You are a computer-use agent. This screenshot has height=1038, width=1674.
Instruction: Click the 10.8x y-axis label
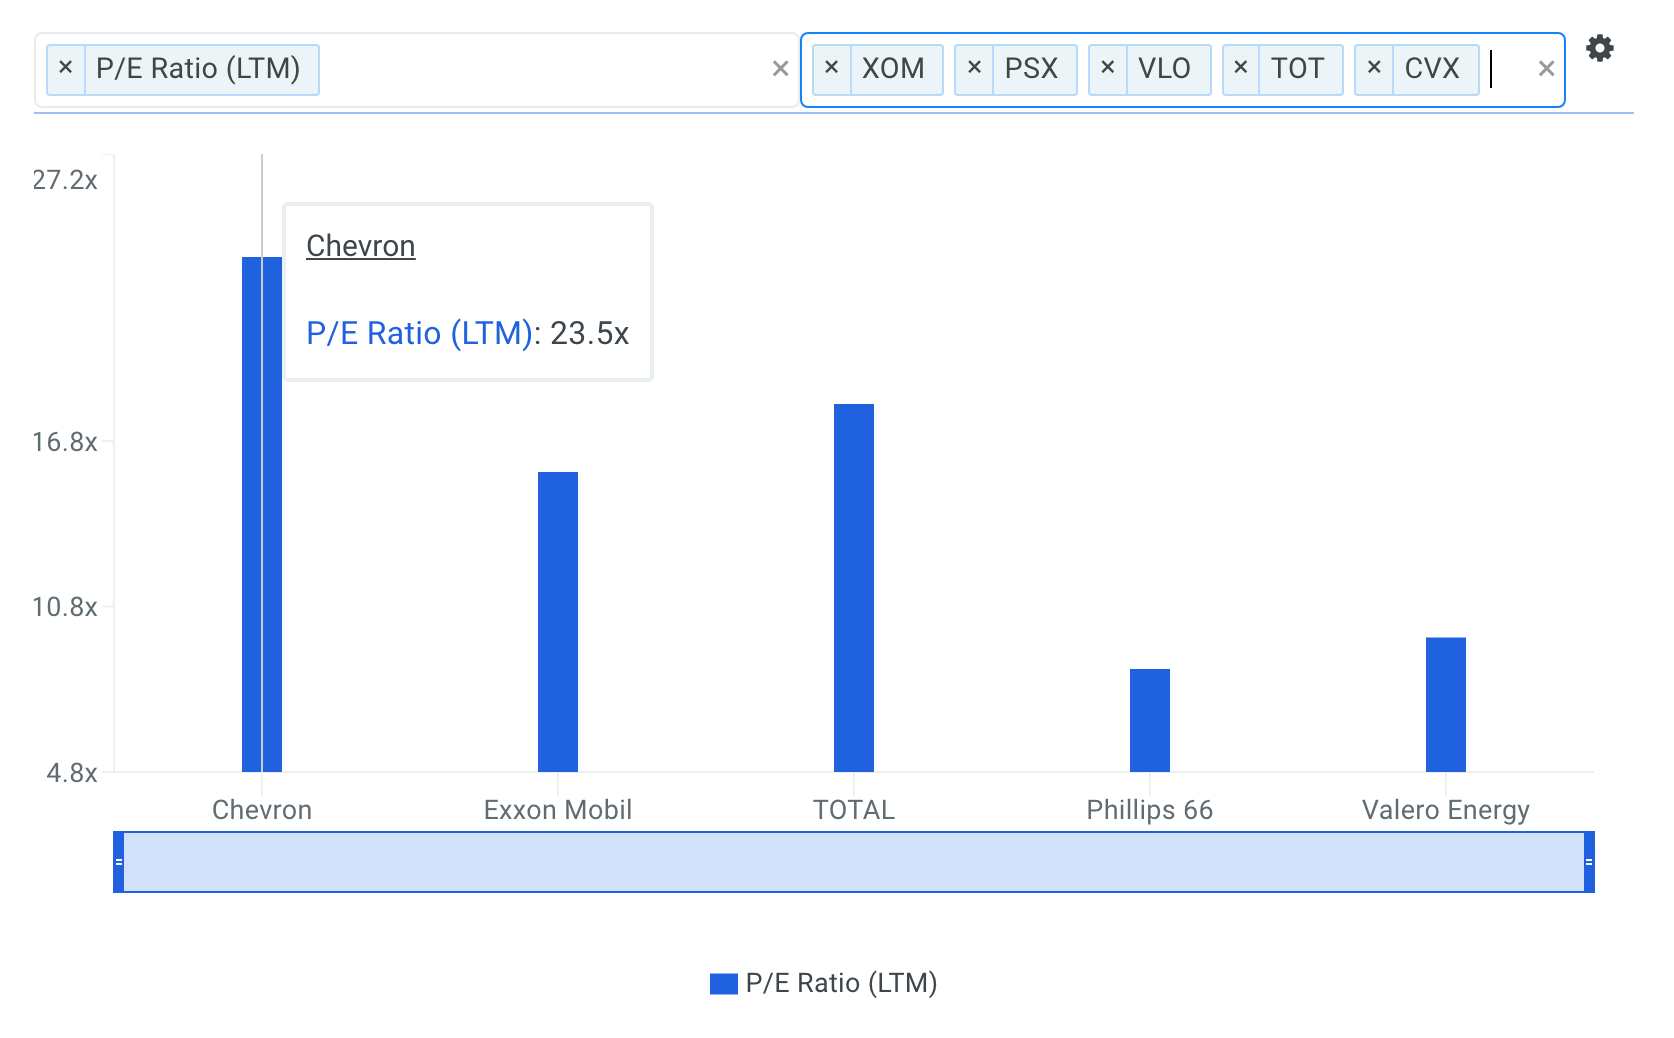point(65,607)
